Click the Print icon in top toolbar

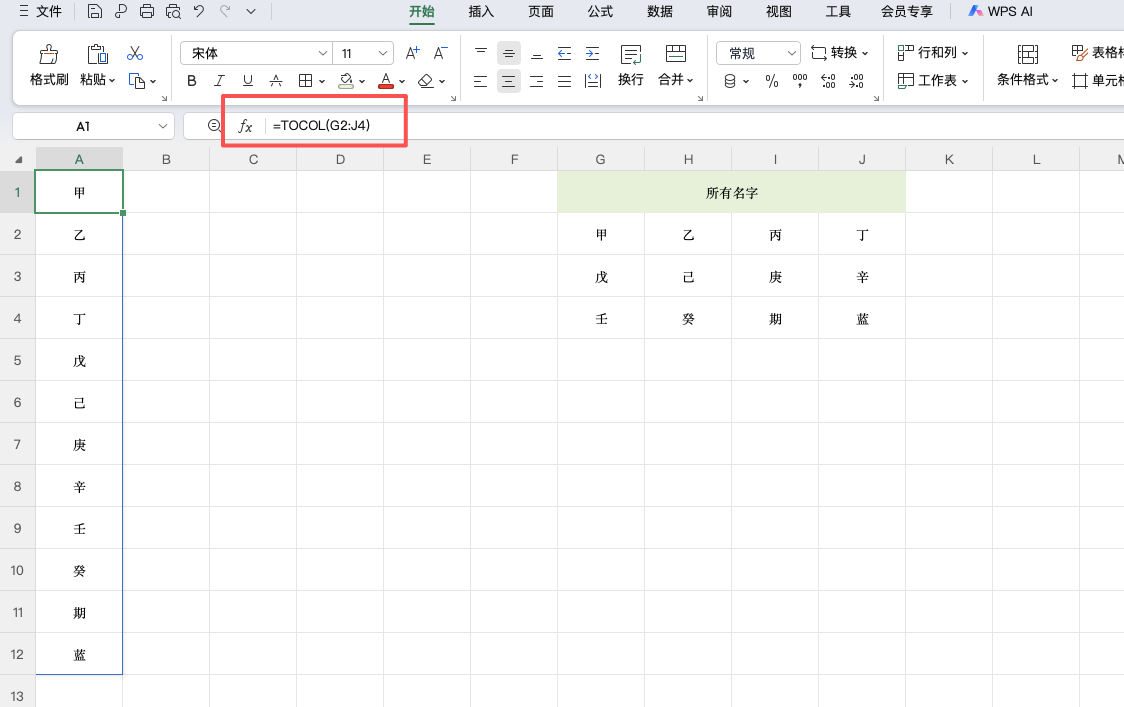[147, 12]
